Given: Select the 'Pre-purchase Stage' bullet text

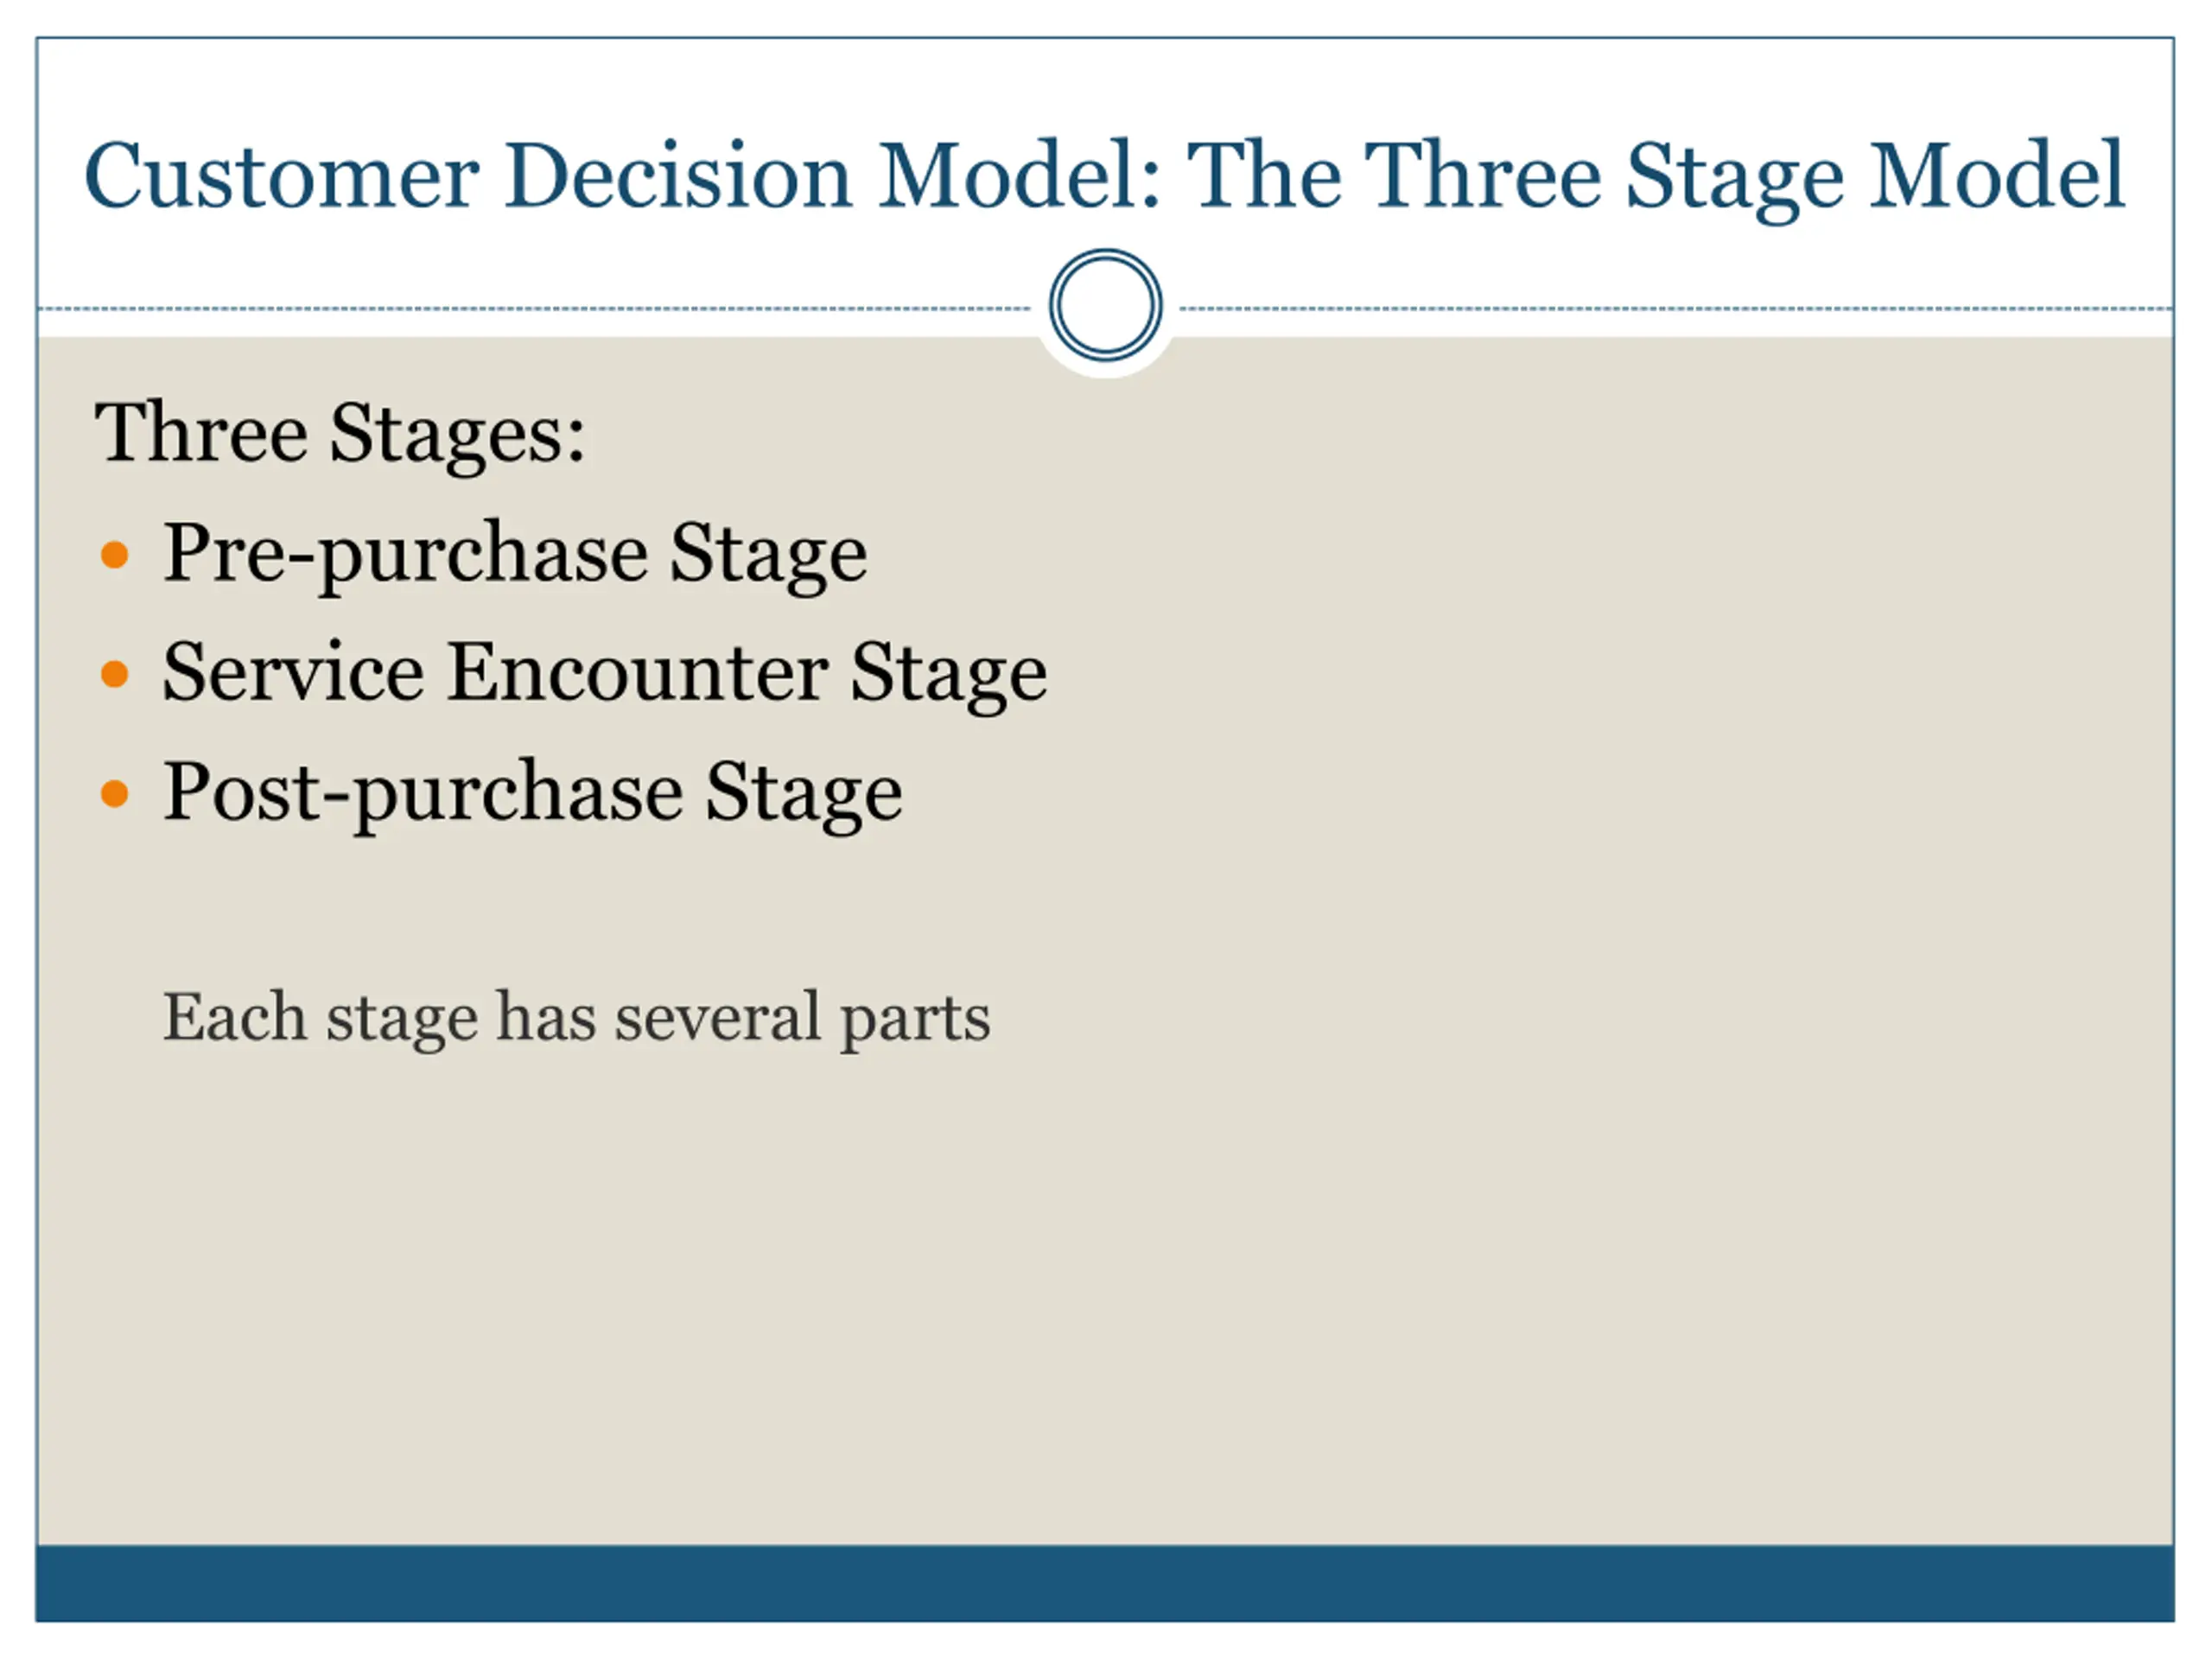Looking at the screenshot, I should point(515,554).
